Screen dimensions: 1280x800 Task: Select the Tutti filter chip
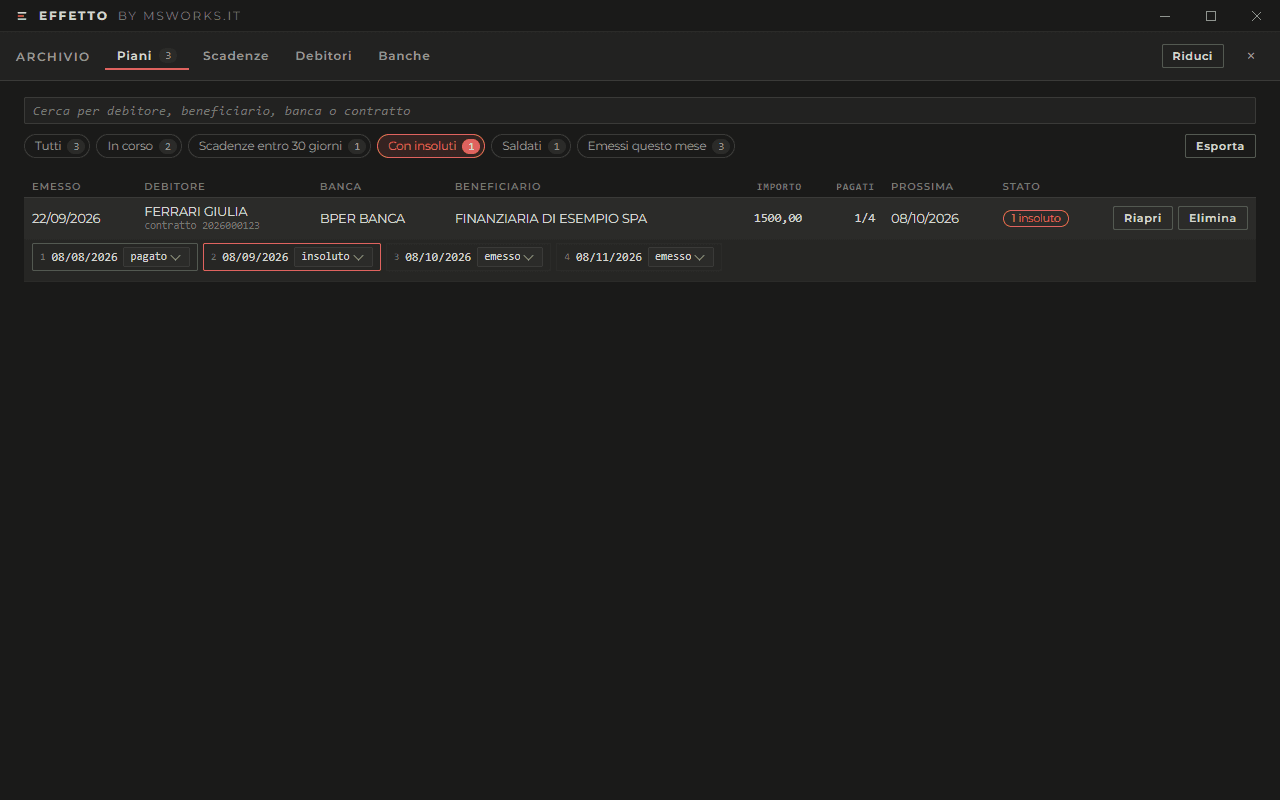pos(57,146)
